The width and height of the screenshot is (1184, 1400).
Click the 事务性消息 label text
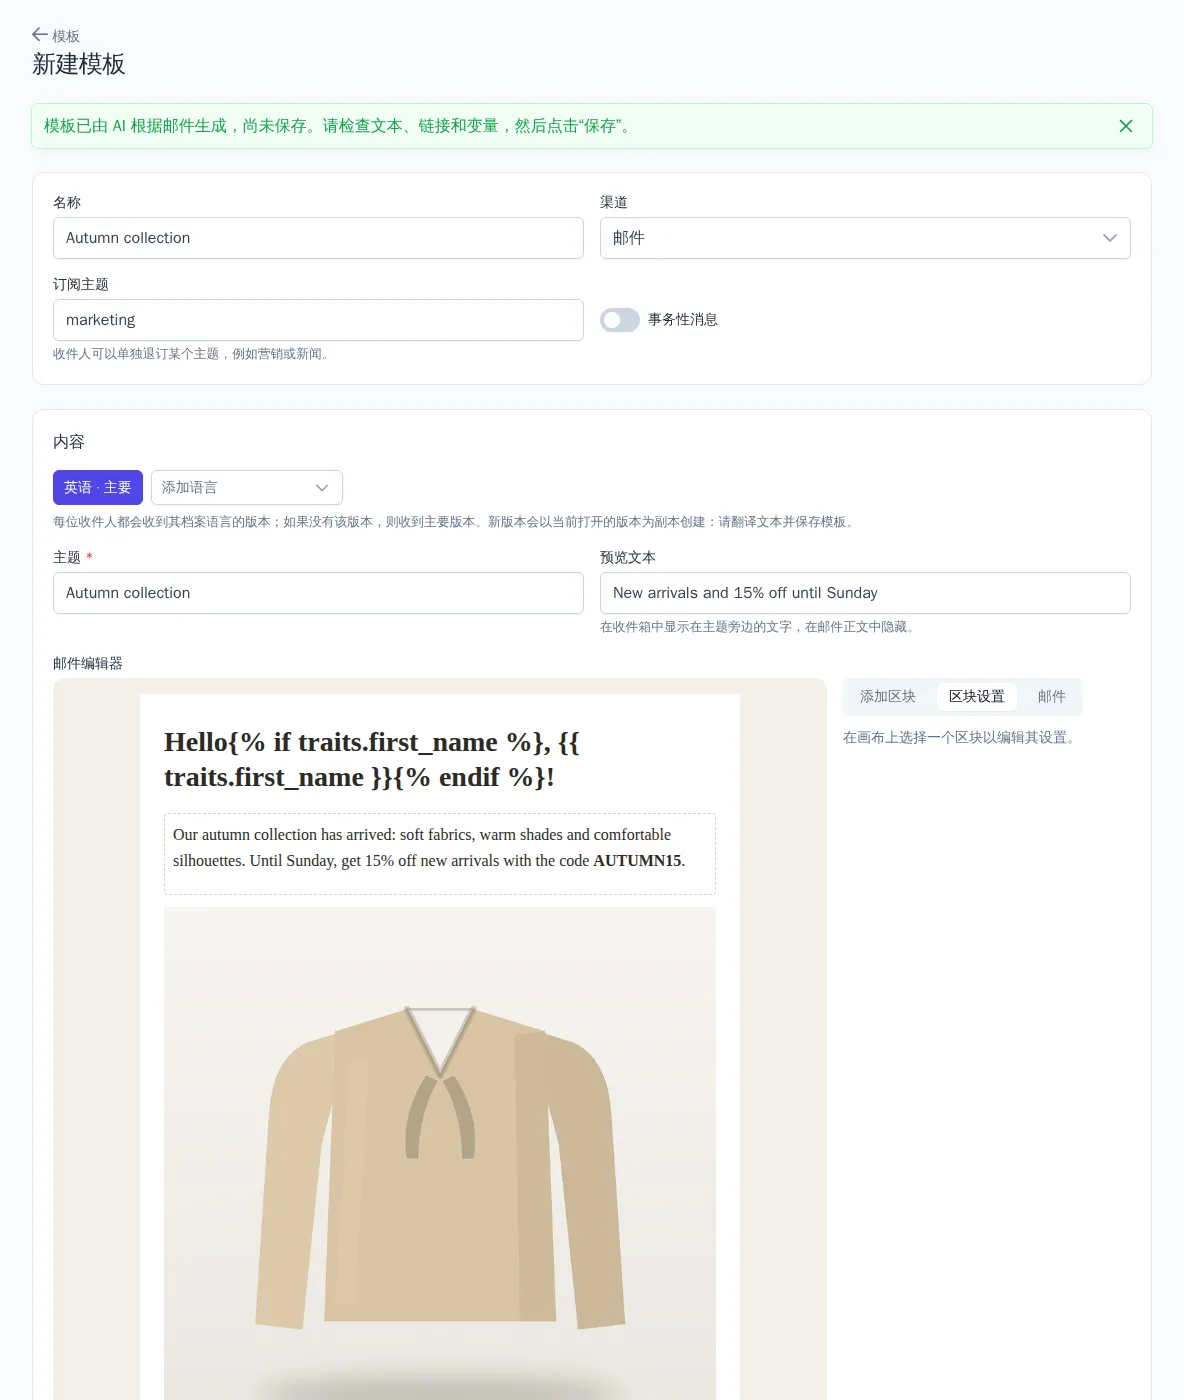click(683, 320)
